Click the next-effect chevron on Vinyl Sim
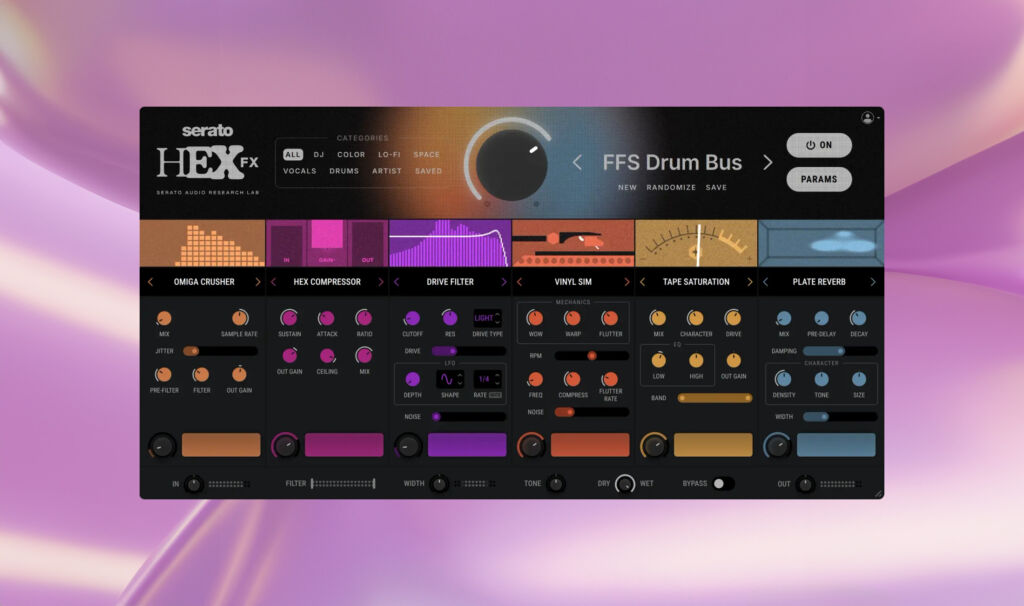This screenshot has width=1024, height=606. pyautogui.click(x=627, y=281)
